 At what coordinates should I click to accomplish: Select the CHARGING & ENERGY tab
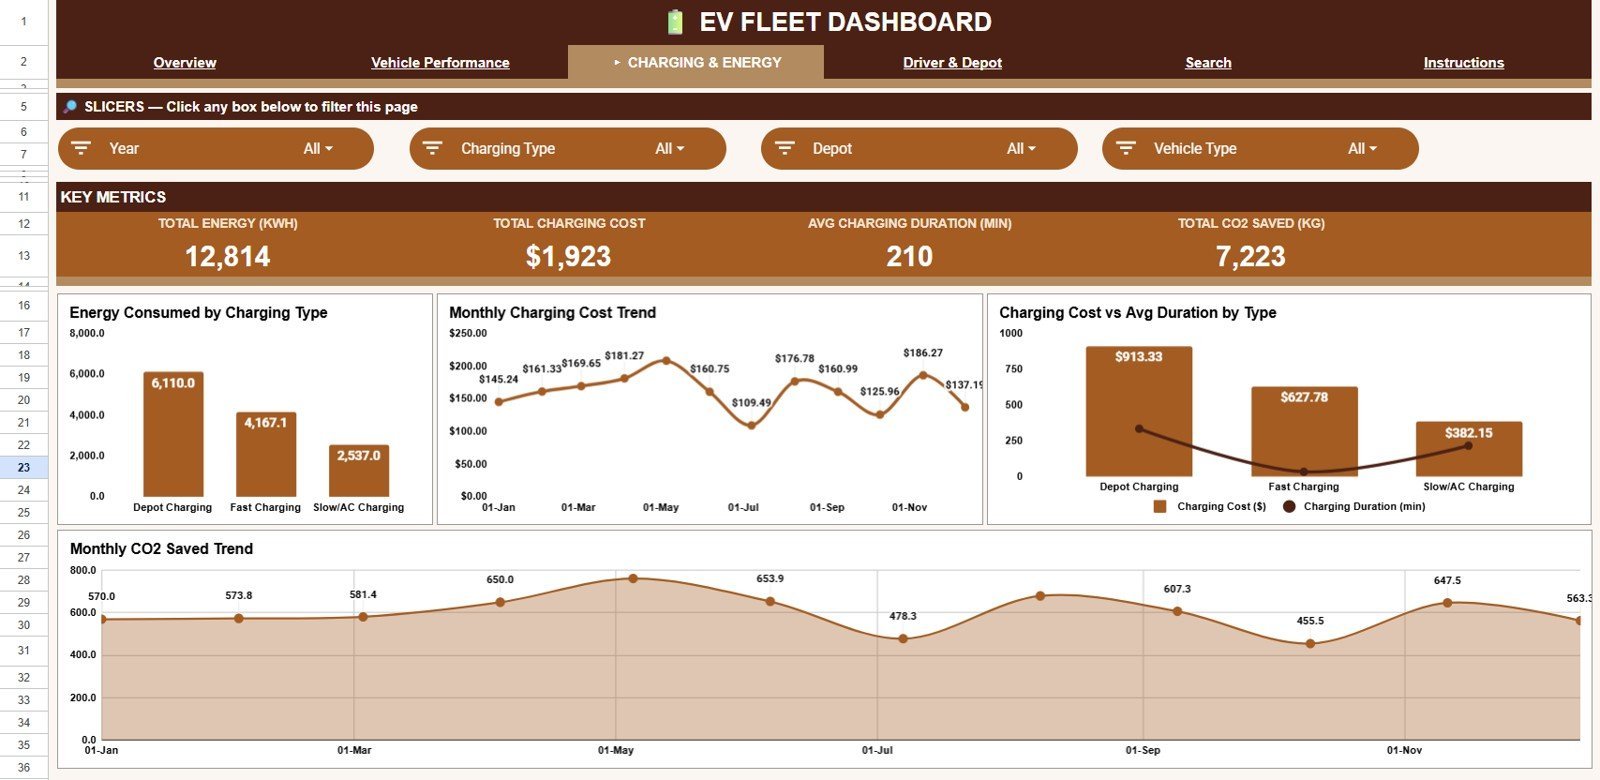pos(696,62)
